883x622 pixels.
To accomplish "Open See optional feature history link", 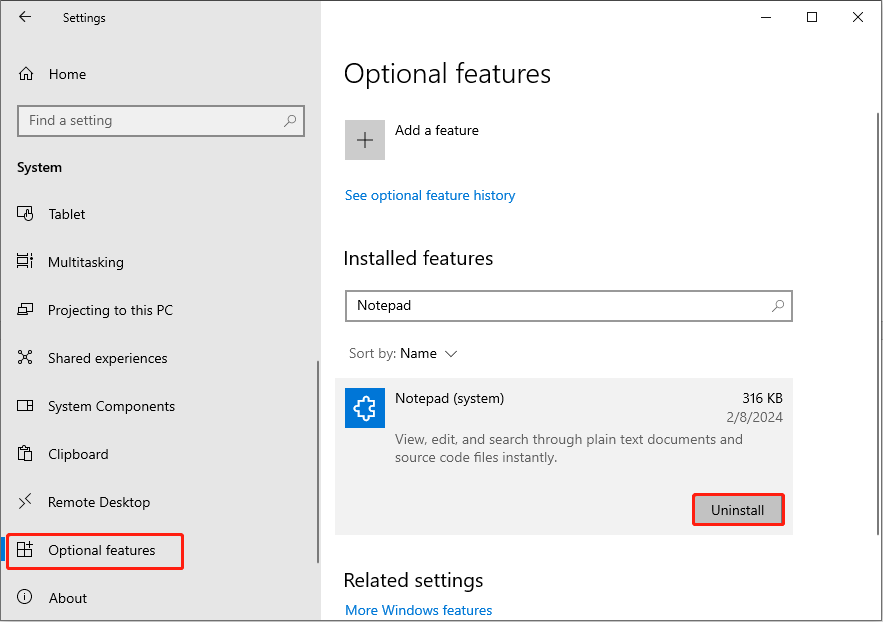I will pyautogui.click(x=430, y=195).
